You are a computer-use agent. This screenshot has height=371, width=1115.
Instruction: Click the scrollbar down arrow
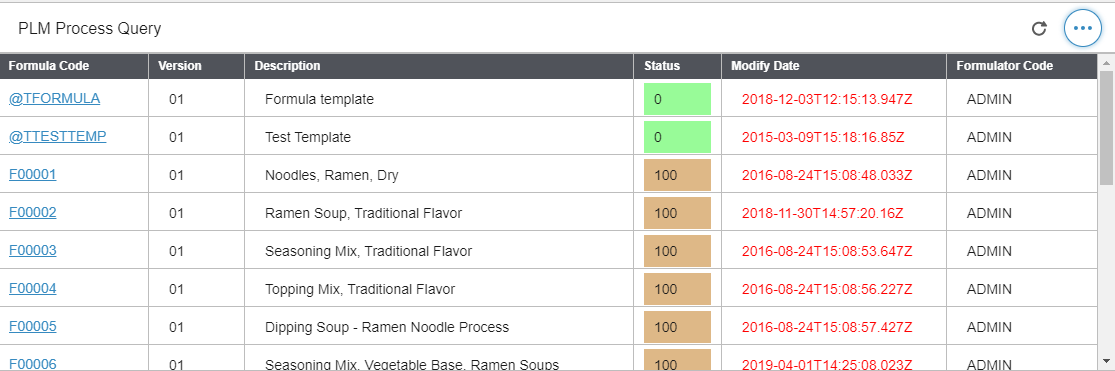[x=1107, y=360]
